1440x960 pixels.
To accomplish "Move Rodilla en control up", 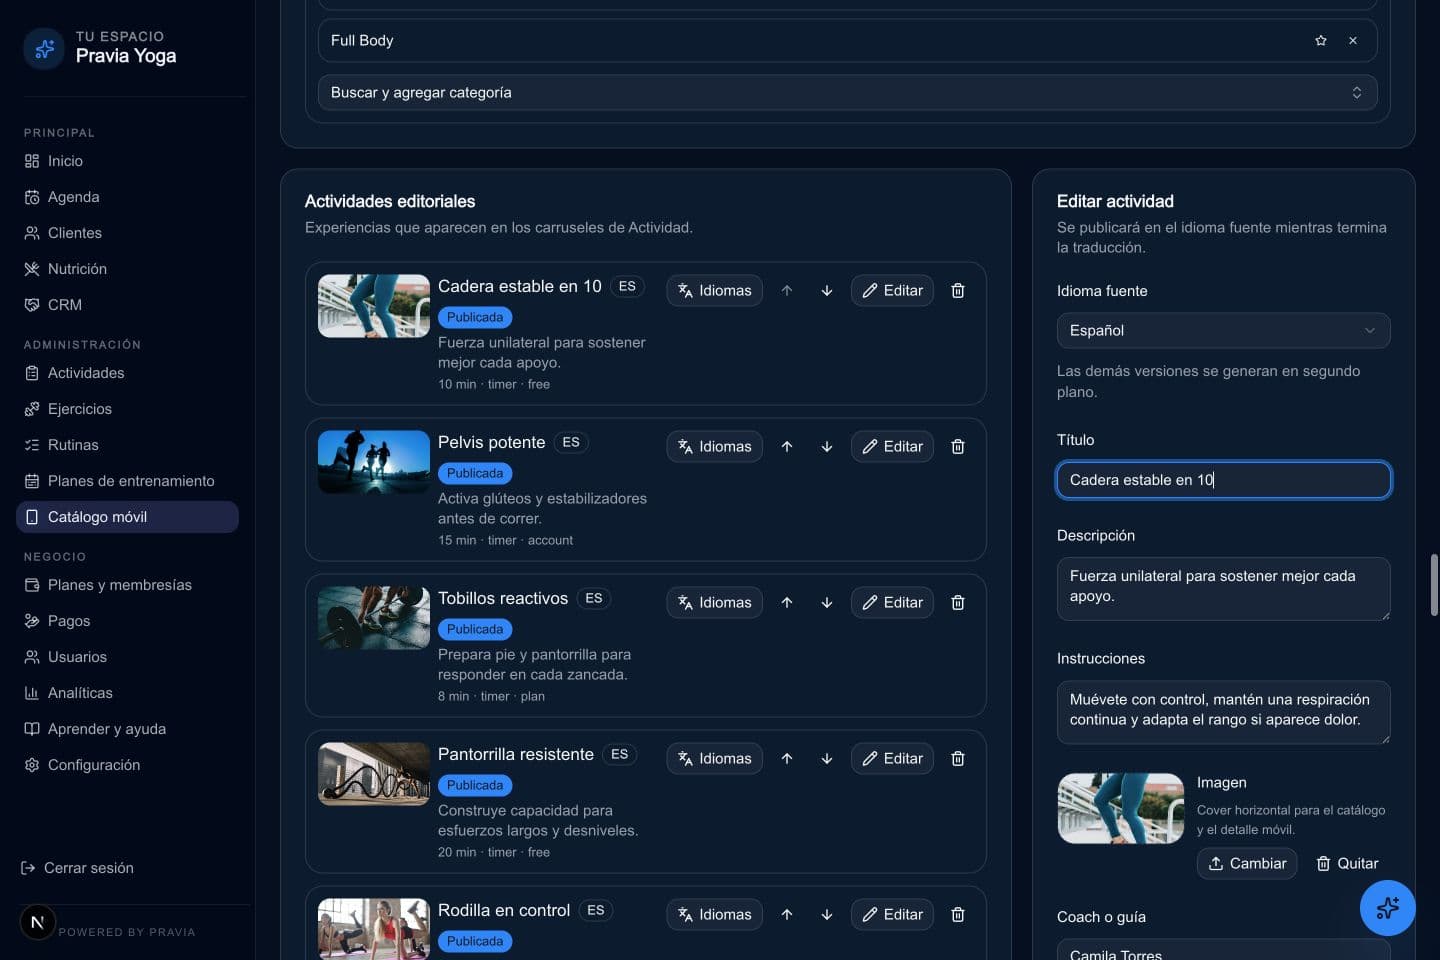I will point(787,914).
